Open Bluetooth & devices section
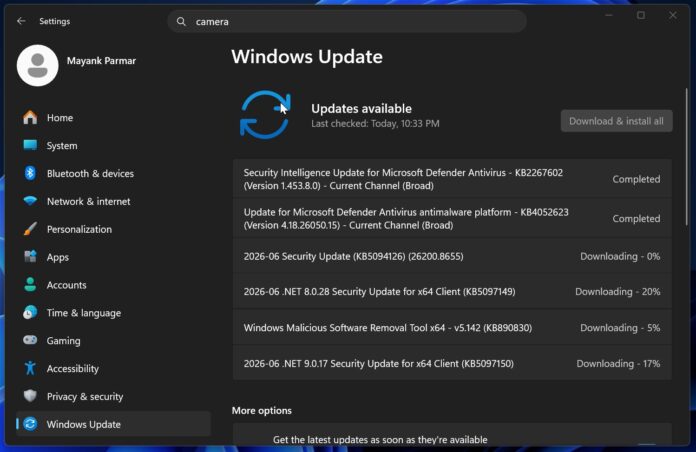The width and height of the screenshot is (696, 452). 113,174
